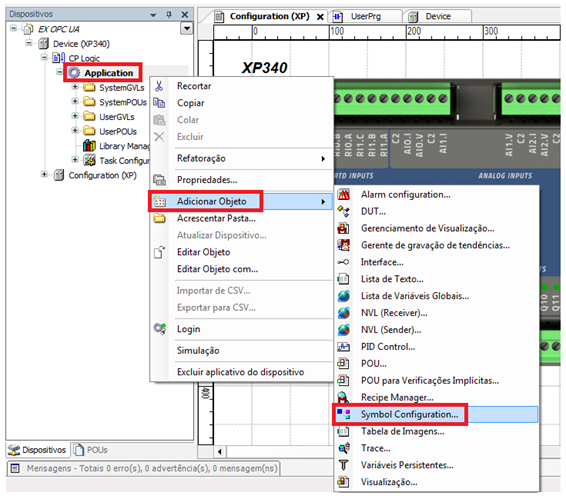Viewport: 566px width, 499px height.
Task: Open Dispositivos panel options arrow
Action: [x=153, y=15]
